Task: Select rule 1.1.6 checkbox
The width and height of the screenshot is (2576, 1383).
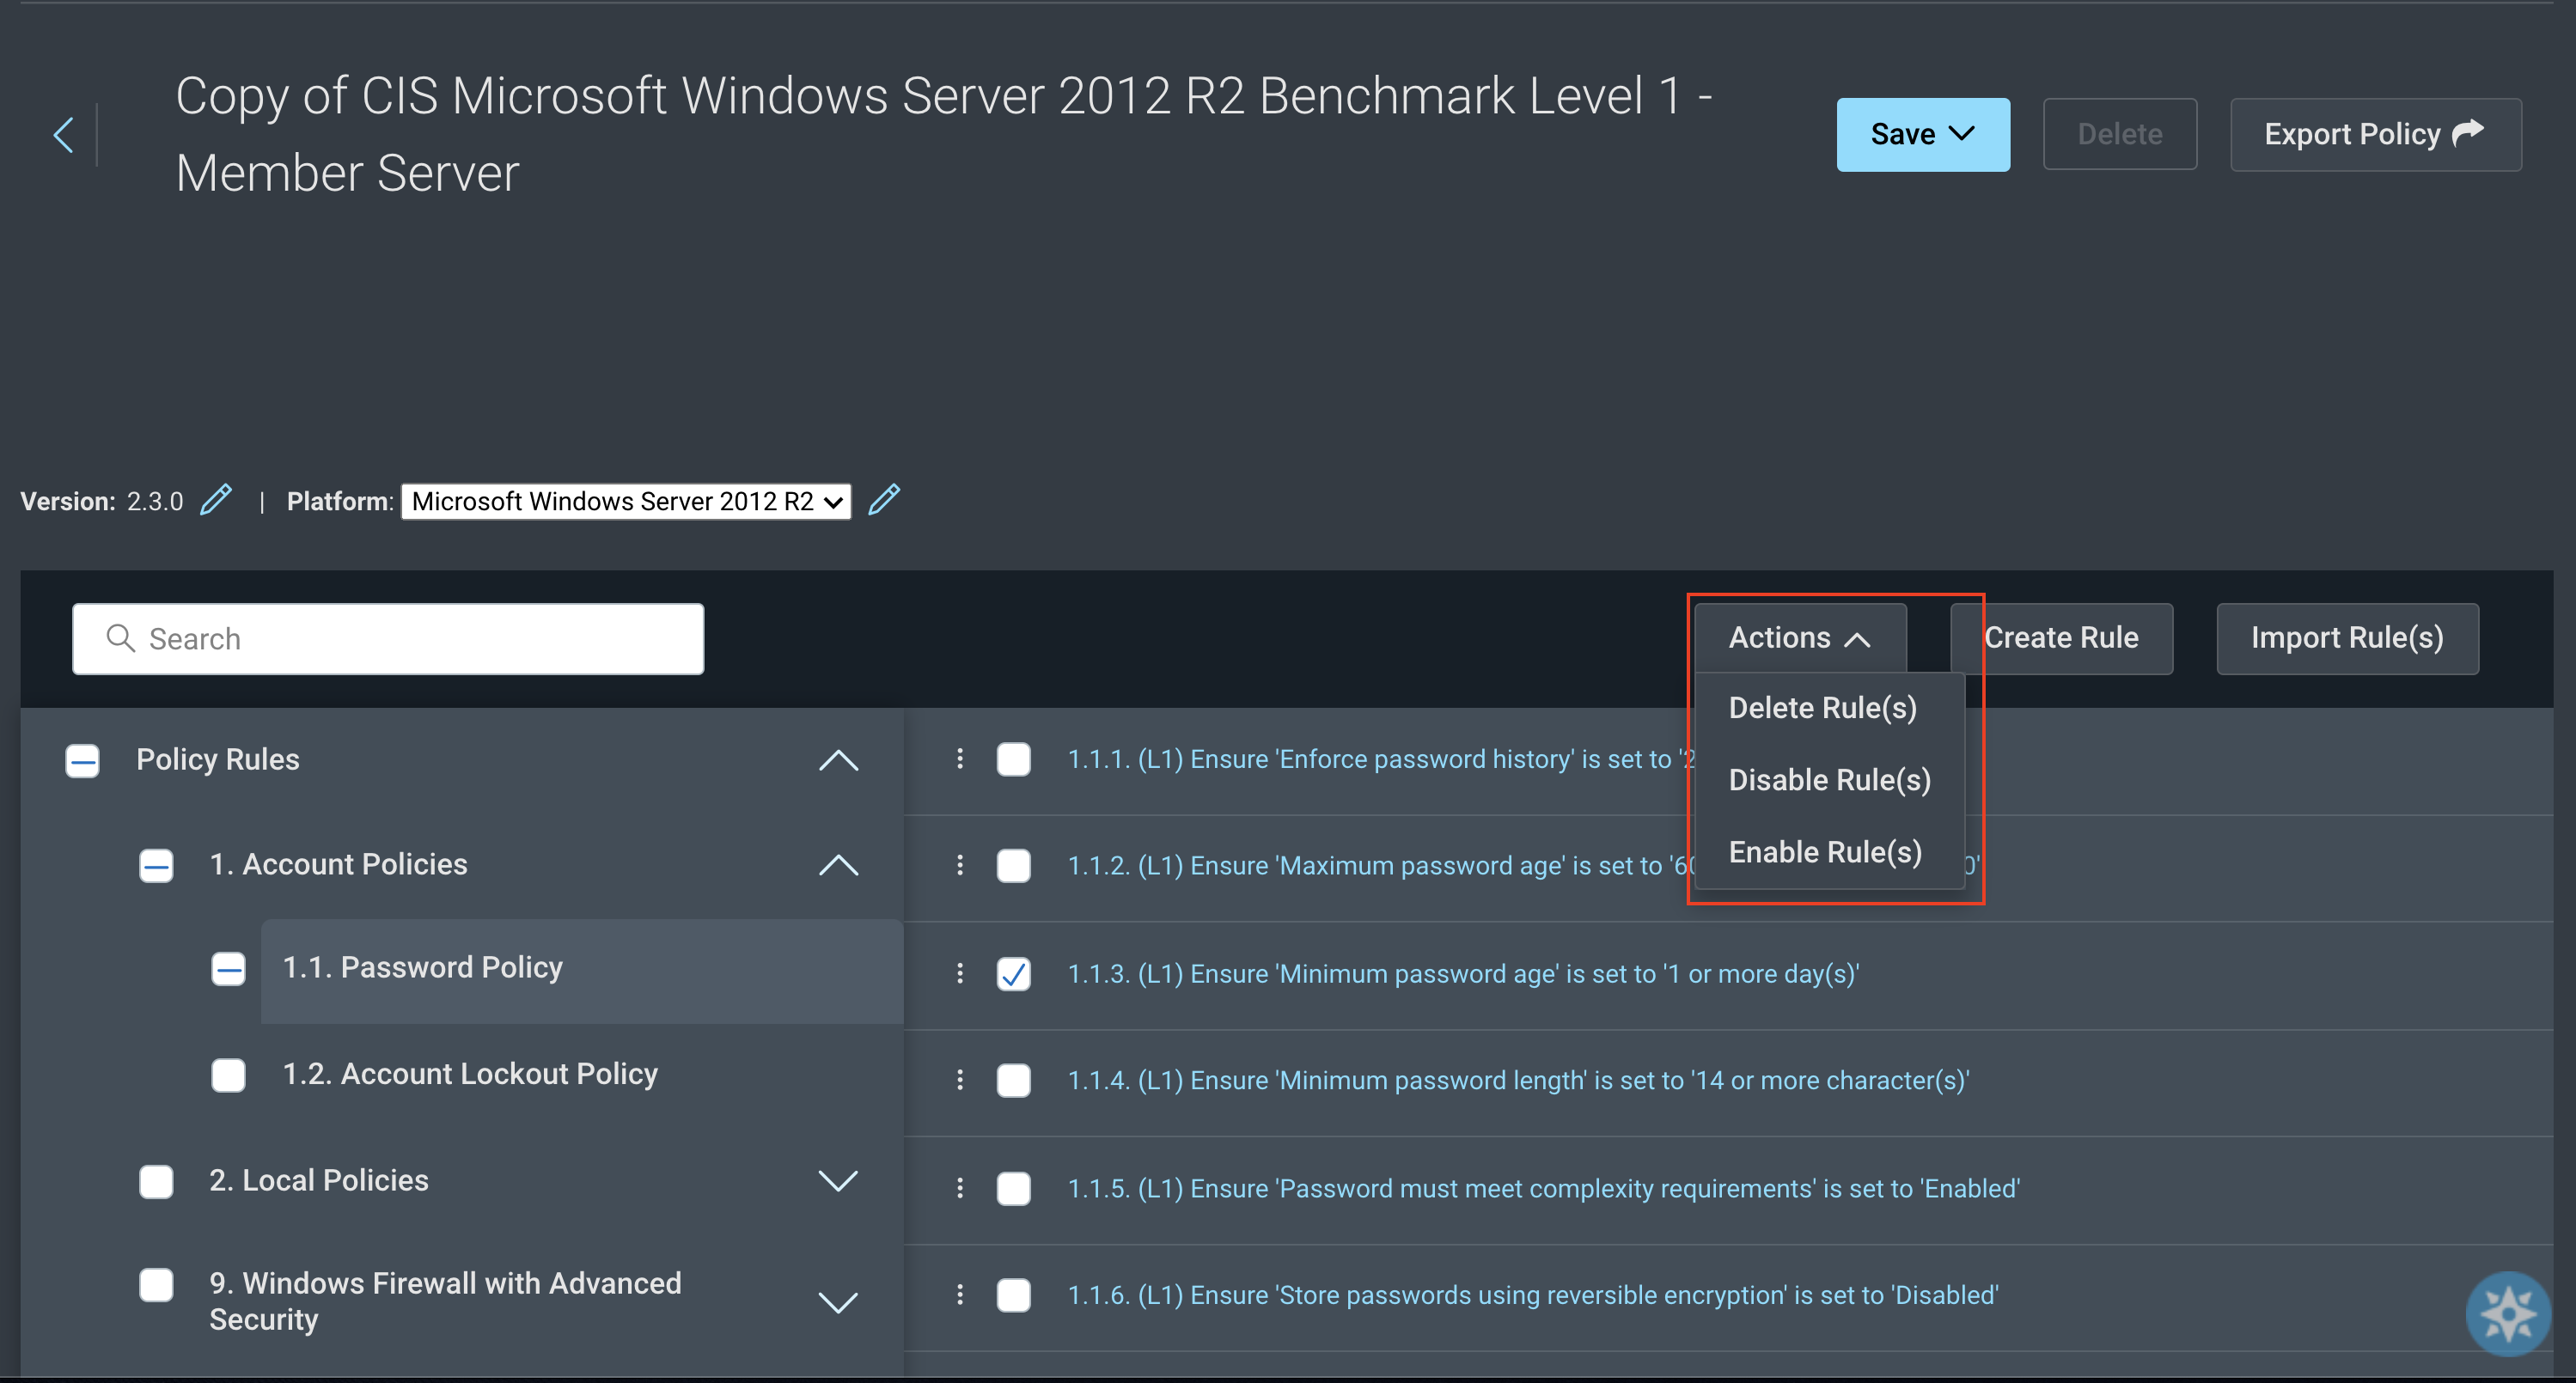Action: tap(1013, 1295)
